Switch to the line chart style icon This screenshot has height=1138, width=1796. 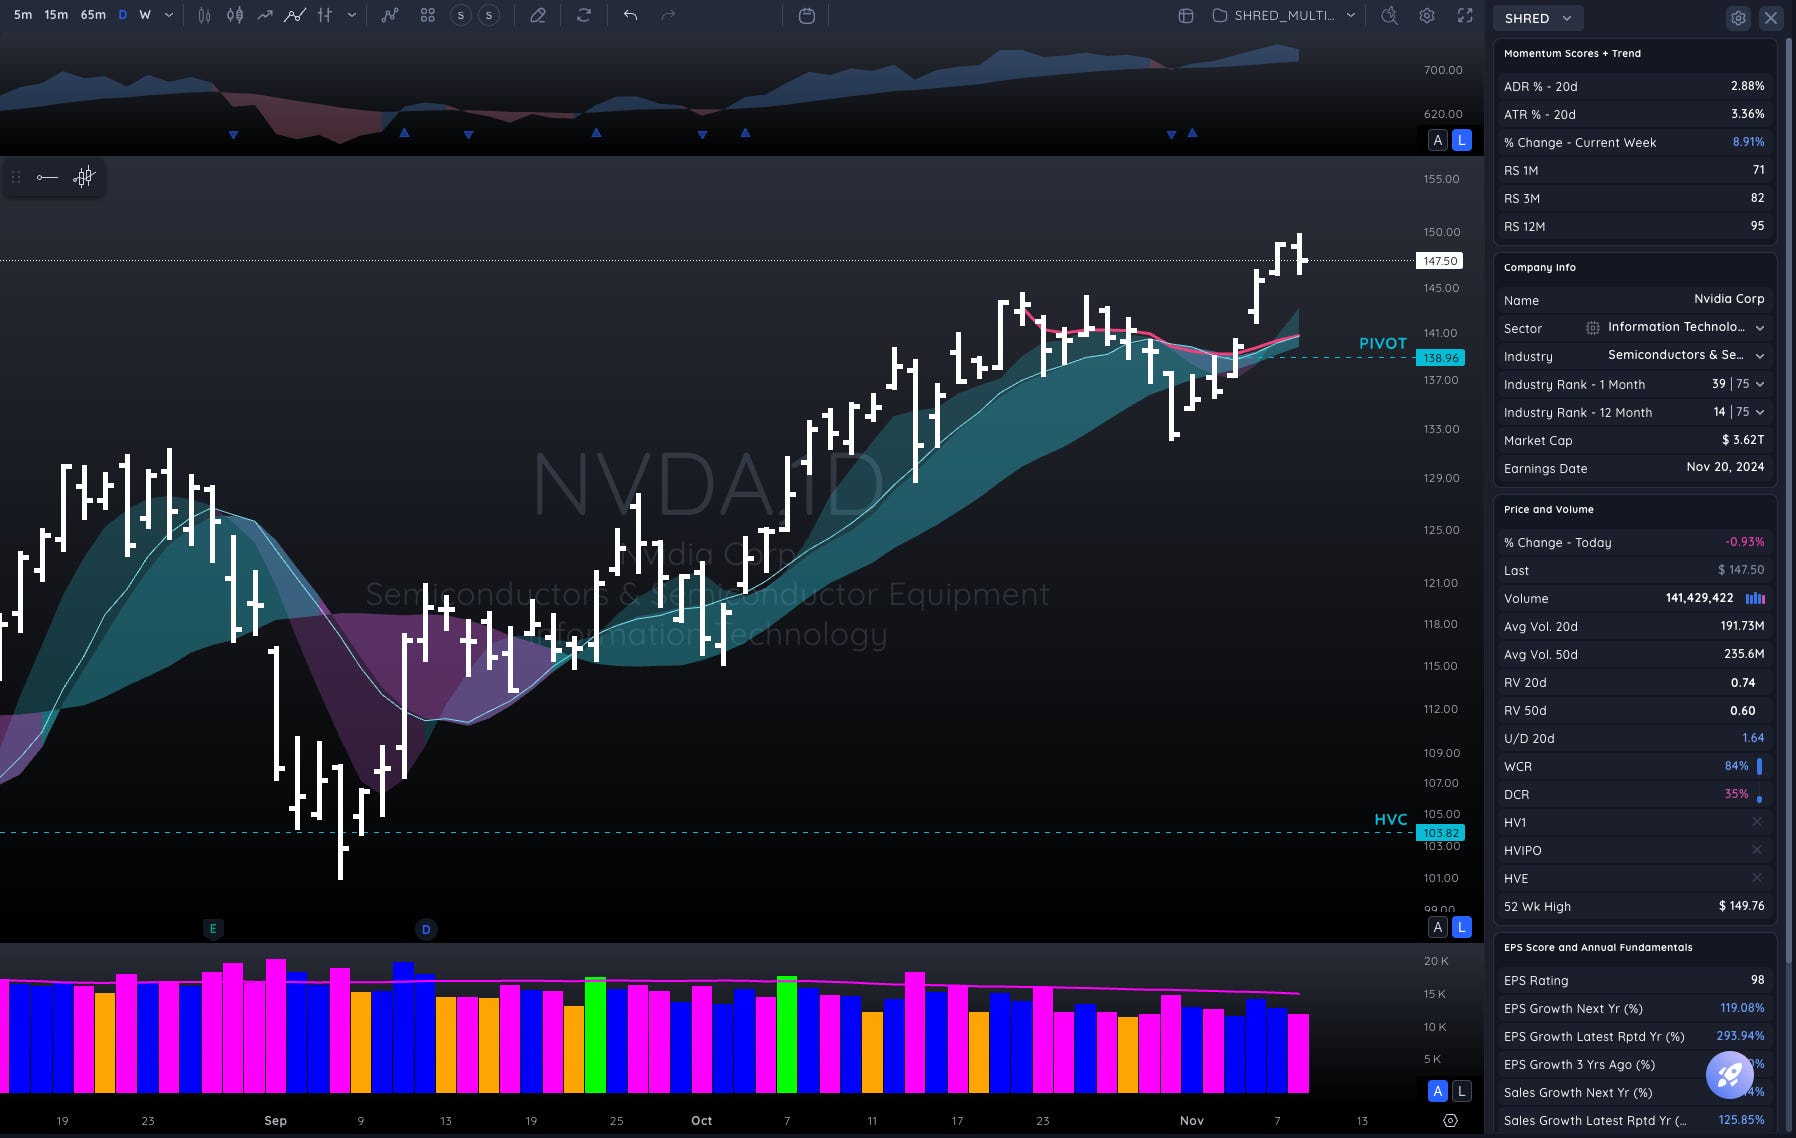(265, 15)
